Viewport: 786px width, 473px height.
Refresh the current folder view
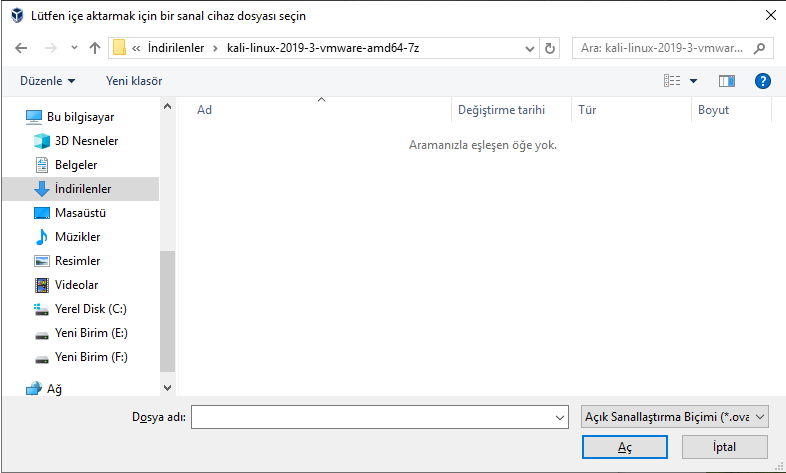point(550,49)
